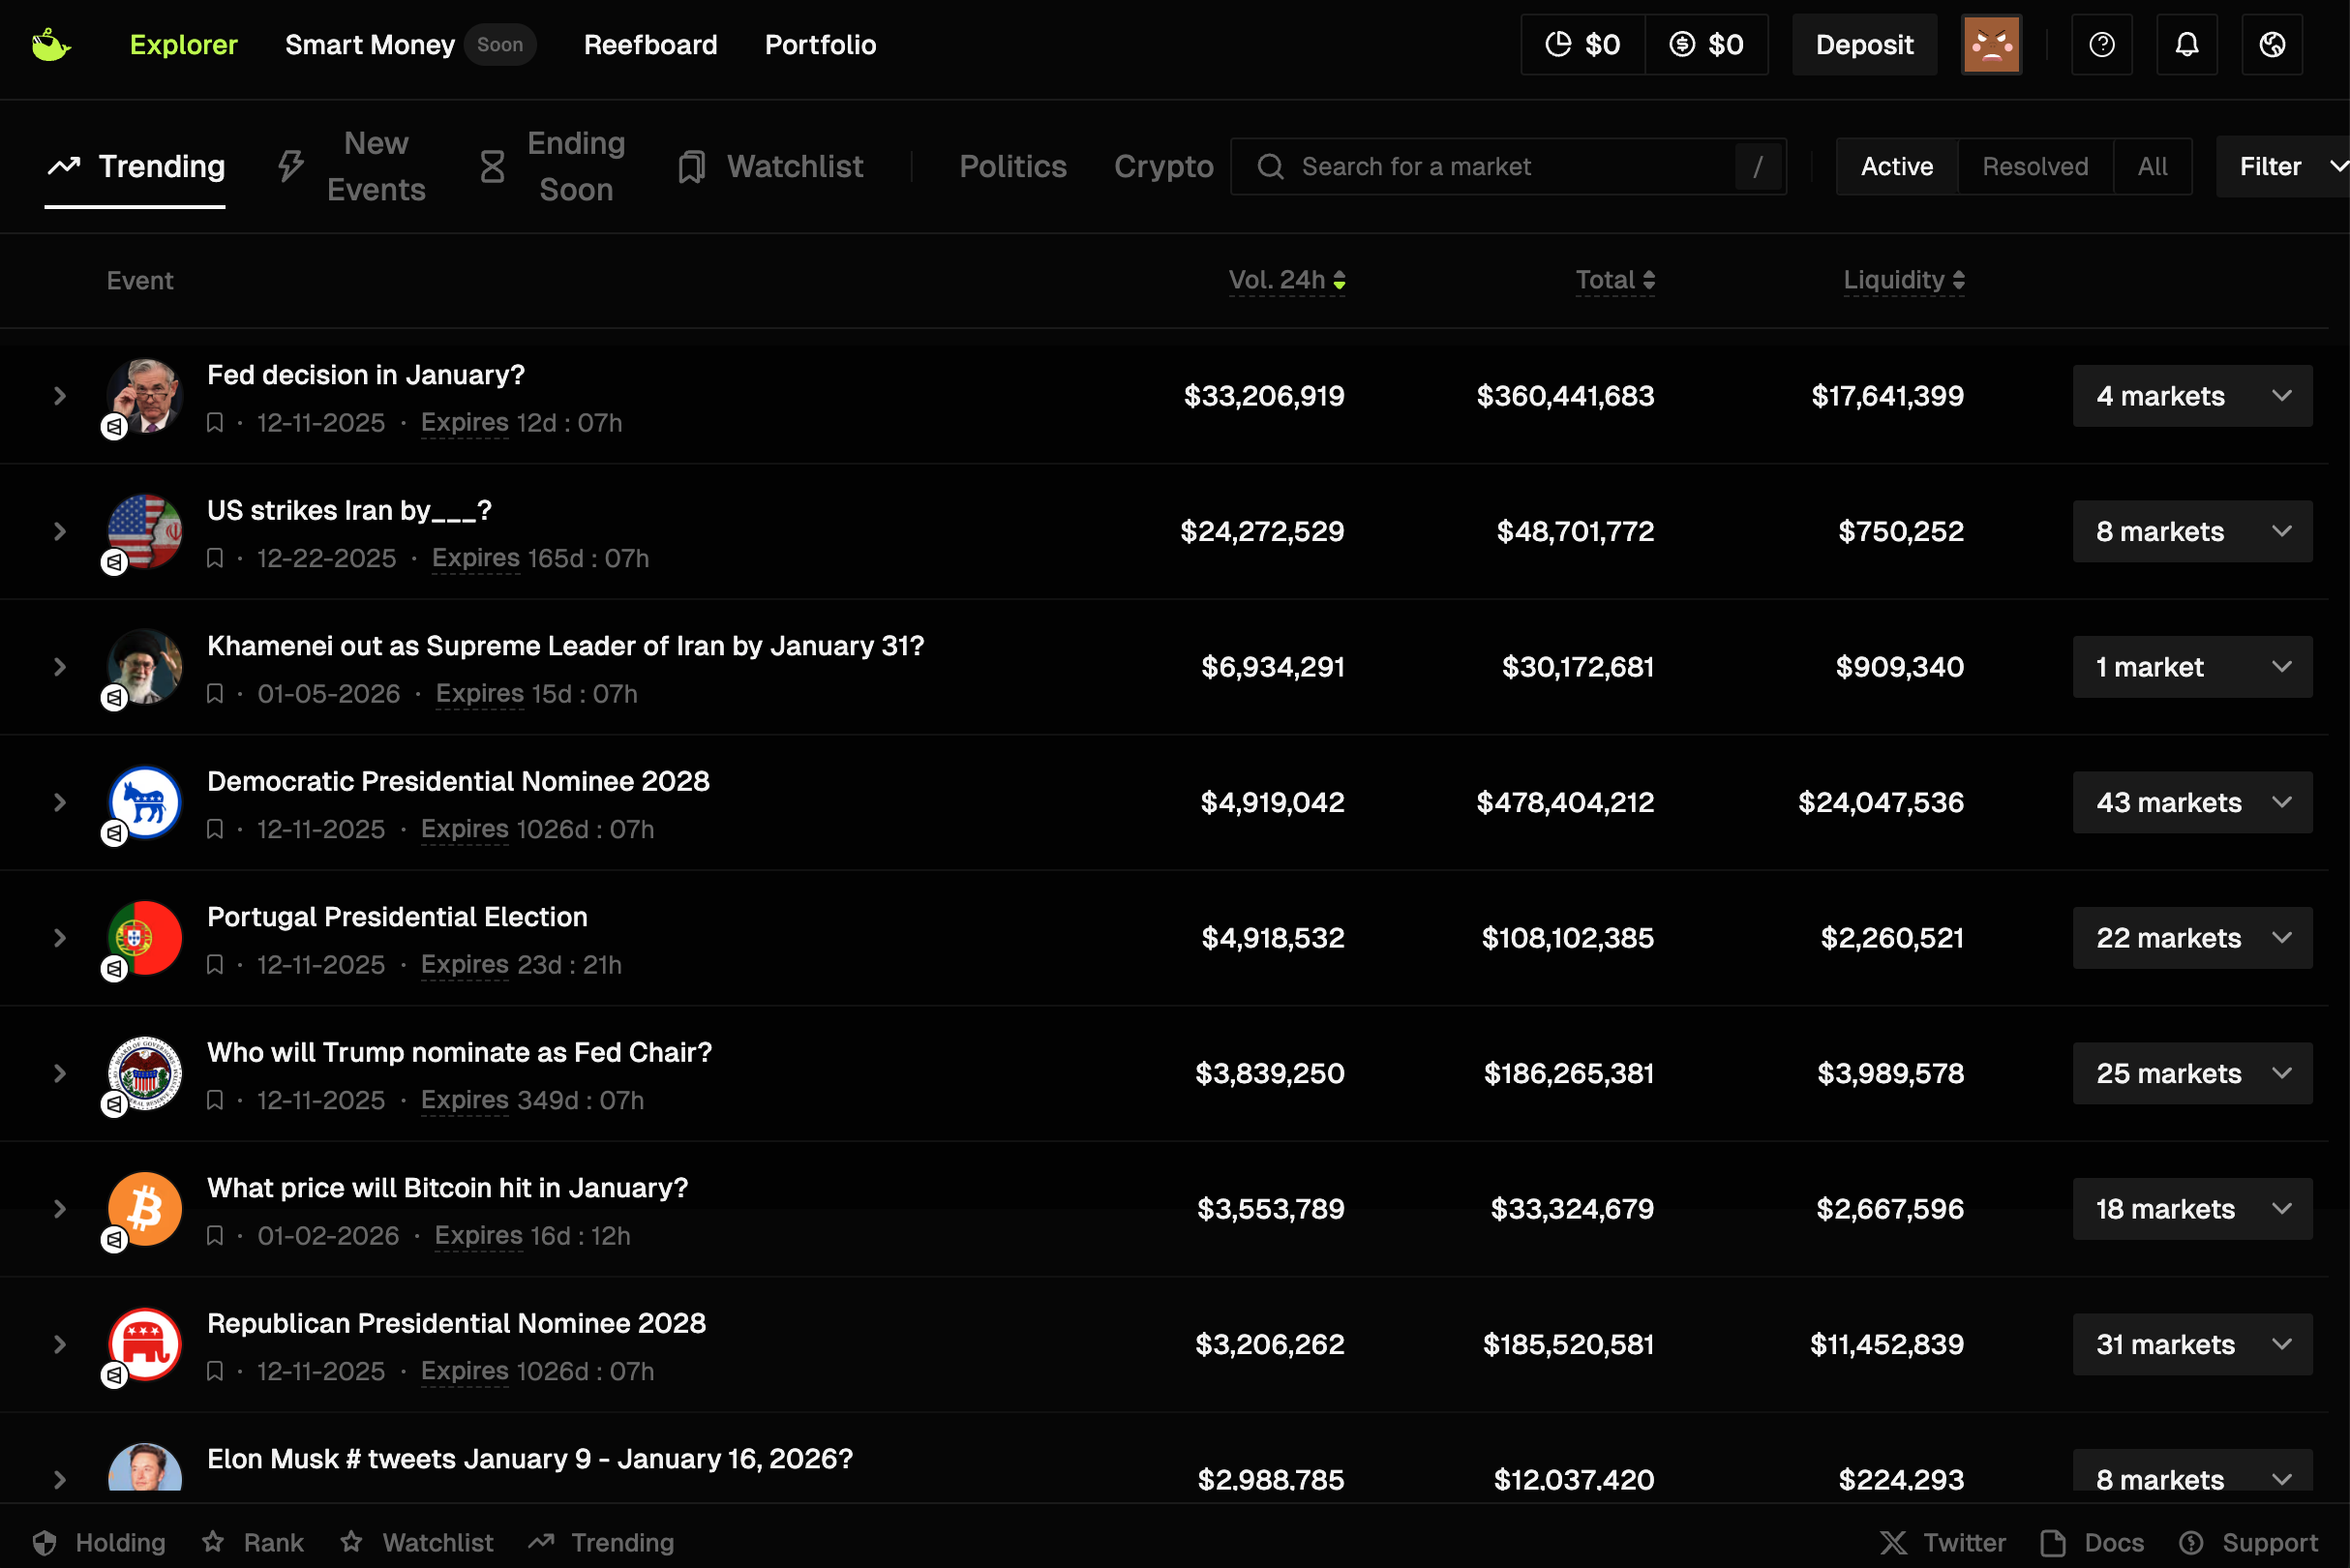
Task: Switch the status filter to All
Action: pos(2151,166)
